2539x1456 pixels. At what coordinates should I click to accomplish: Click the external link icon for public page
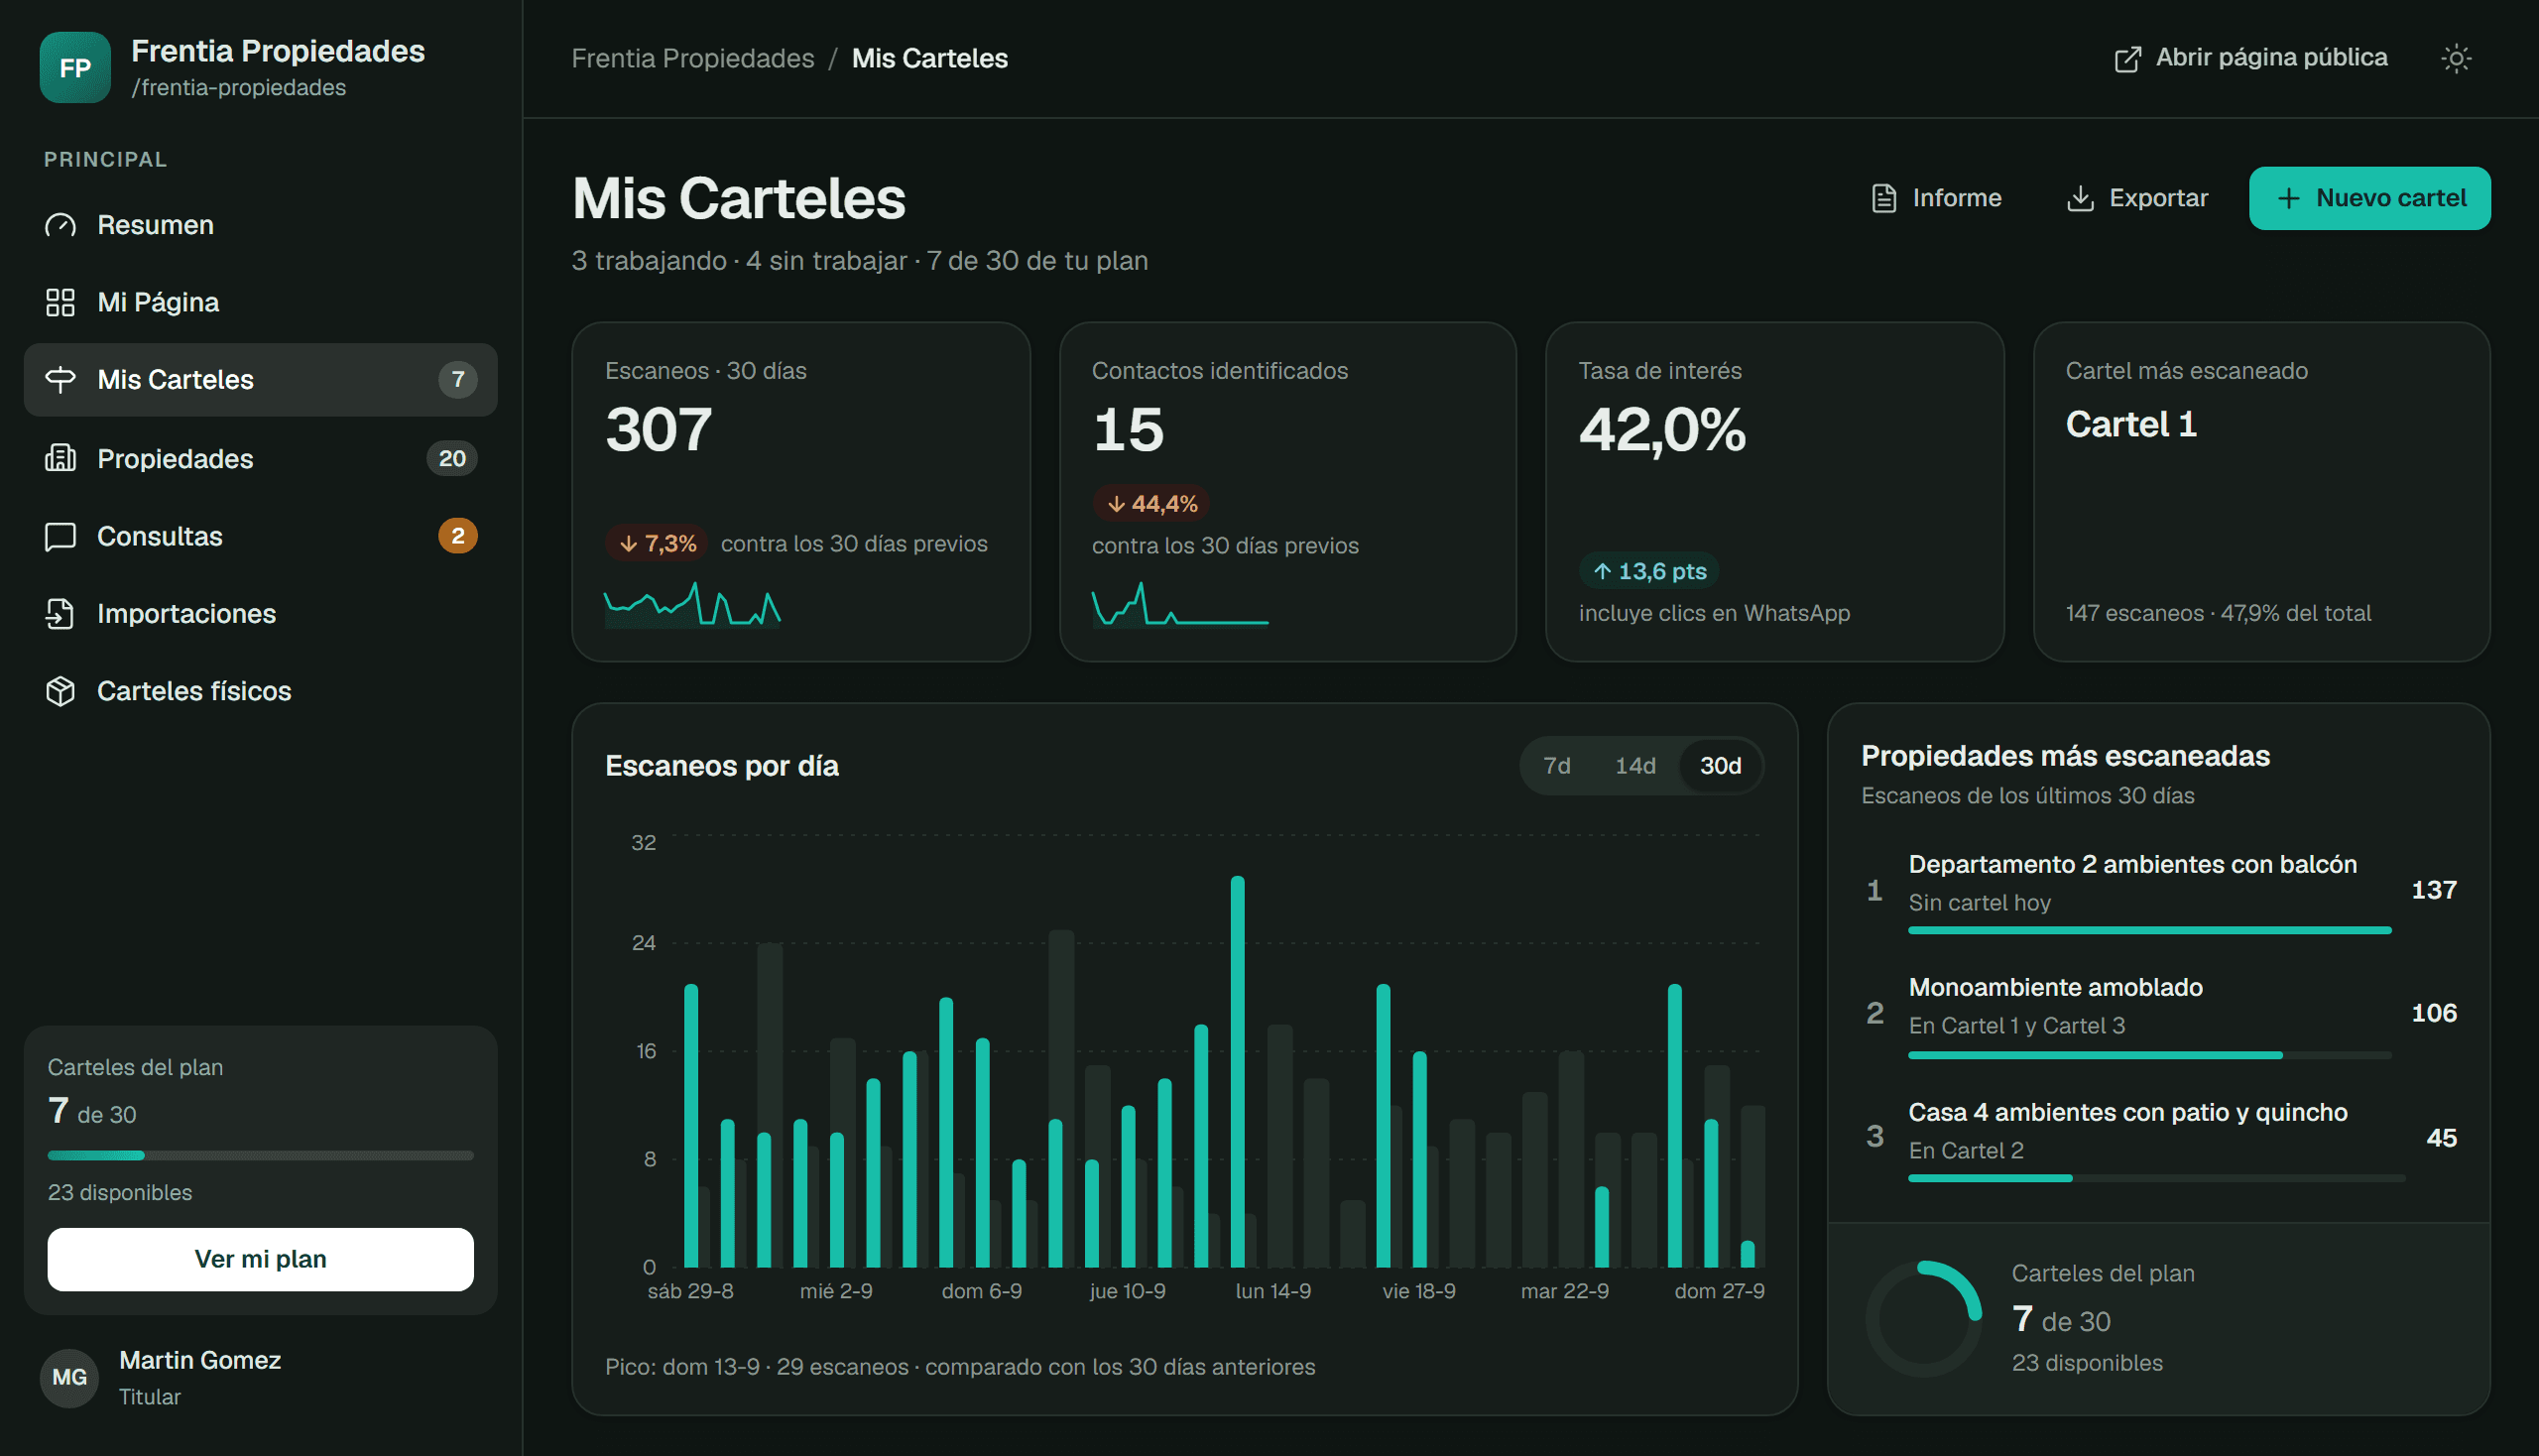pyautogui.click(x=2127, y=59)
